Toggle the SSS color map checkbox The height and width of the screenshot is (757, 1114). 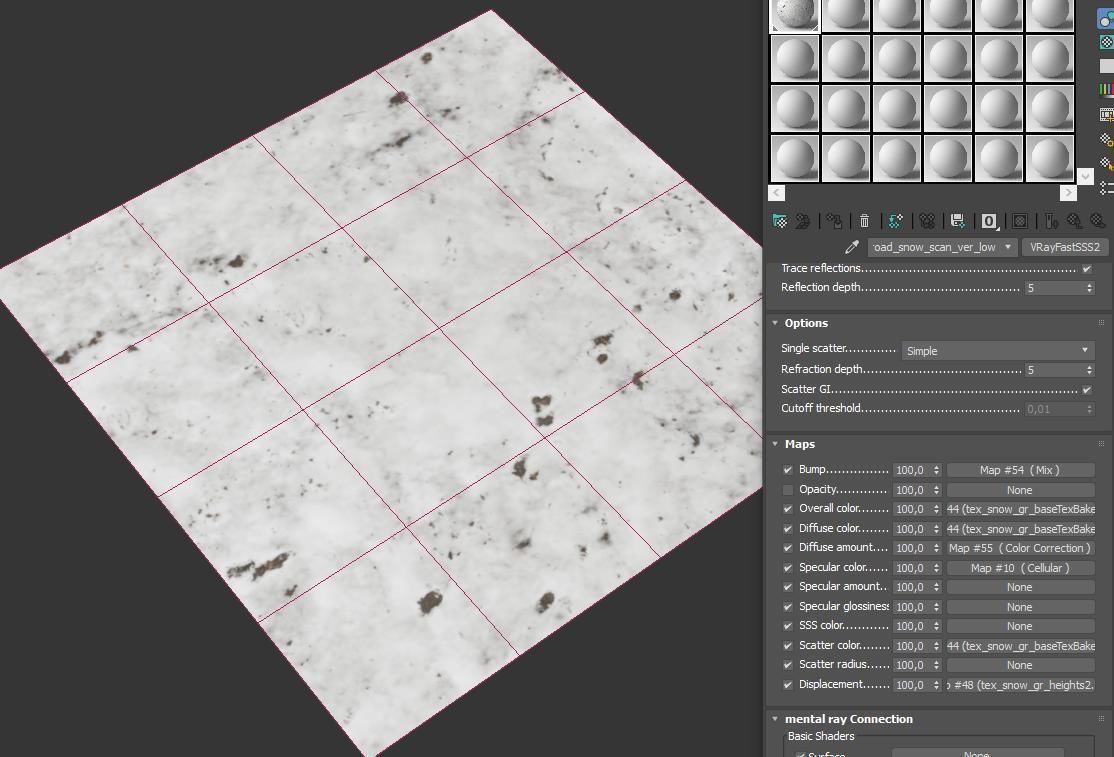click(787, 626)
